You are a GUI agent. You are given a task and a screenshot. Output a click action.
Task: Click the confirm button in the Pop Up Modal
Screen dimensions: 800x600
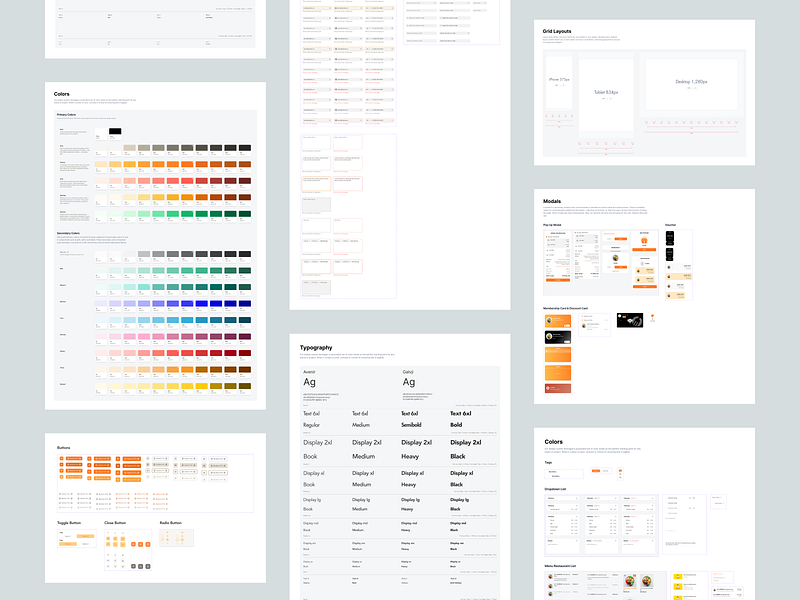point(558,281)
